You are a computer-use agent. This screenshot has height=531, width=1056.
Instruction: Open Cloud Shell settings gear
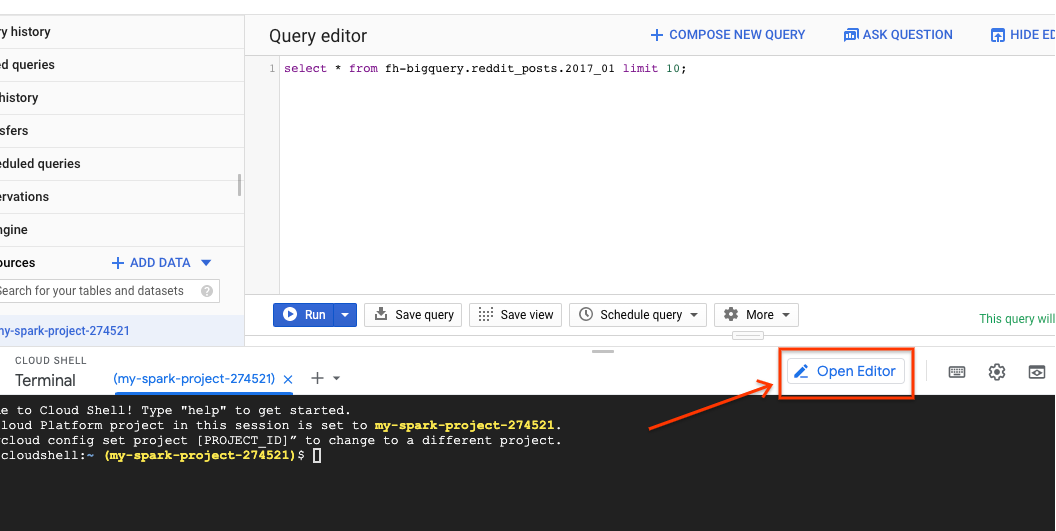[997, 372]
